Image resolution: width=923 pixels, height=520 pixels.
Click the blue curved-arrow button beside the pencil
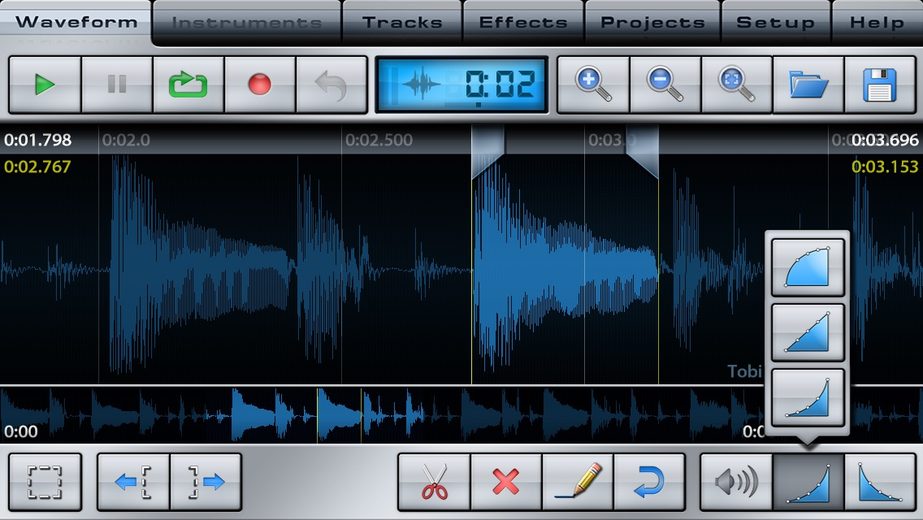649,482
